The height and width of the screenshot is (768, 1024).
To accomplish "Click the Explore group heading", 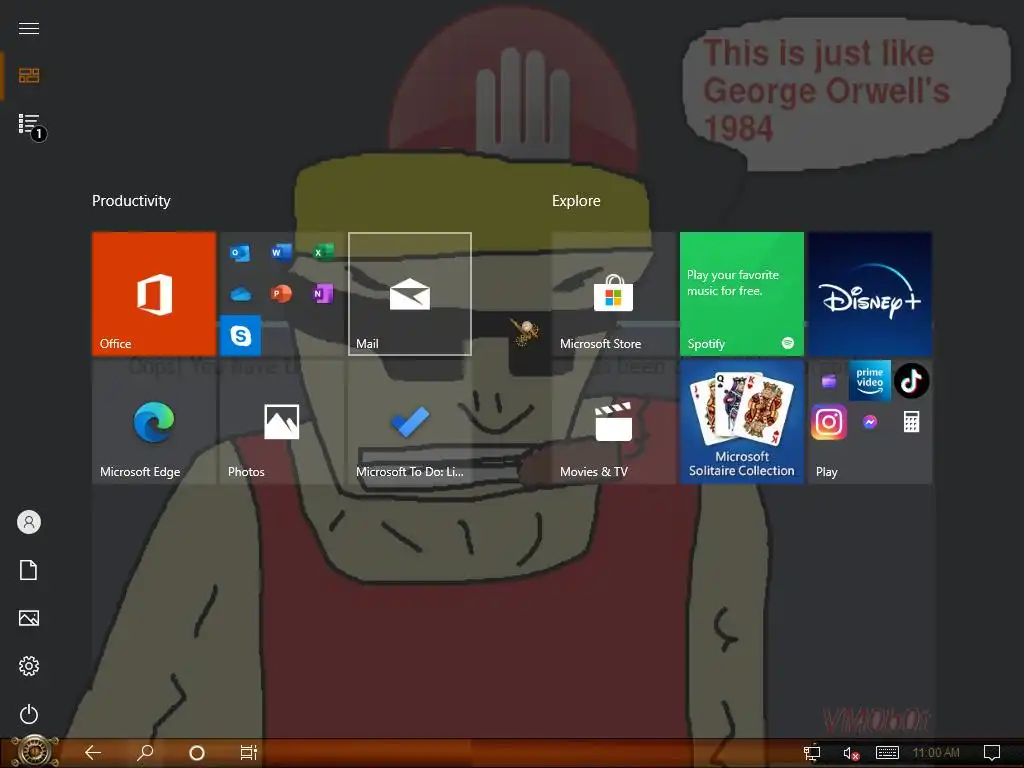I will tap(576, 200).
